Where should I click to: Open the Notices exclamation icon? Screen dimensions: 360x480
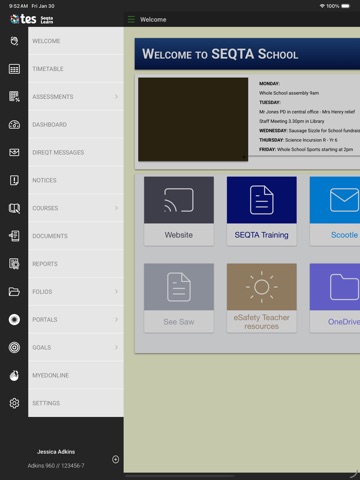click(x=14, y=180)
